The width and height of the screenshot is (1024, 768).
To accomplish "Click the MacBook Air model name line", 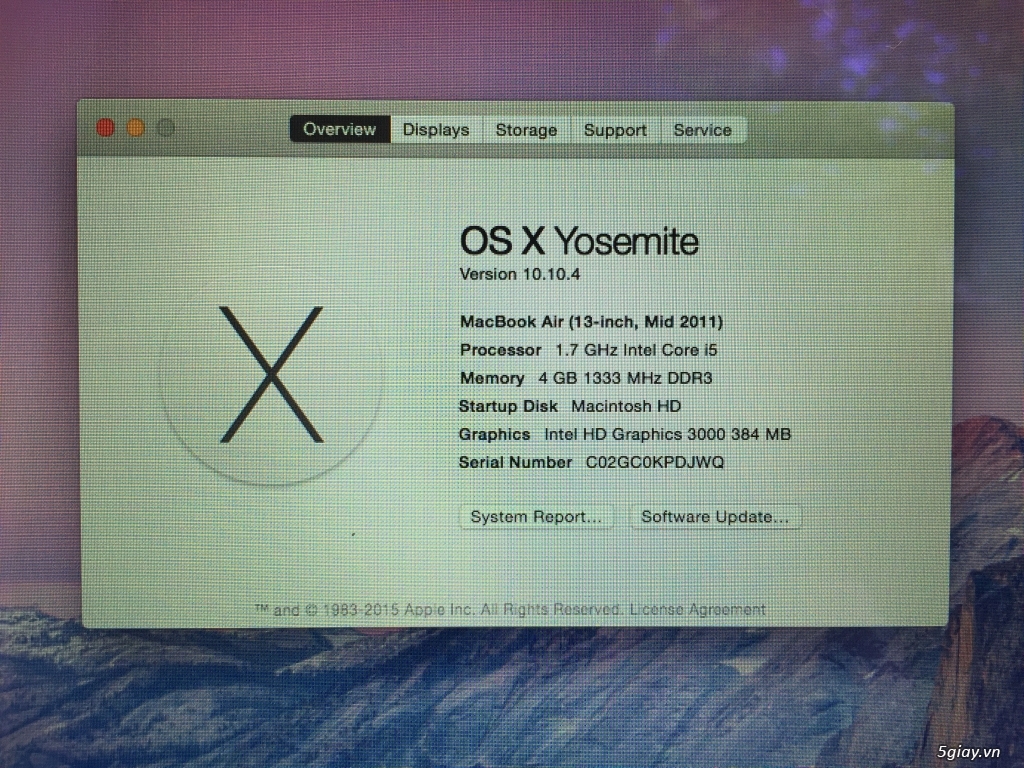I will tap(591, 322).
